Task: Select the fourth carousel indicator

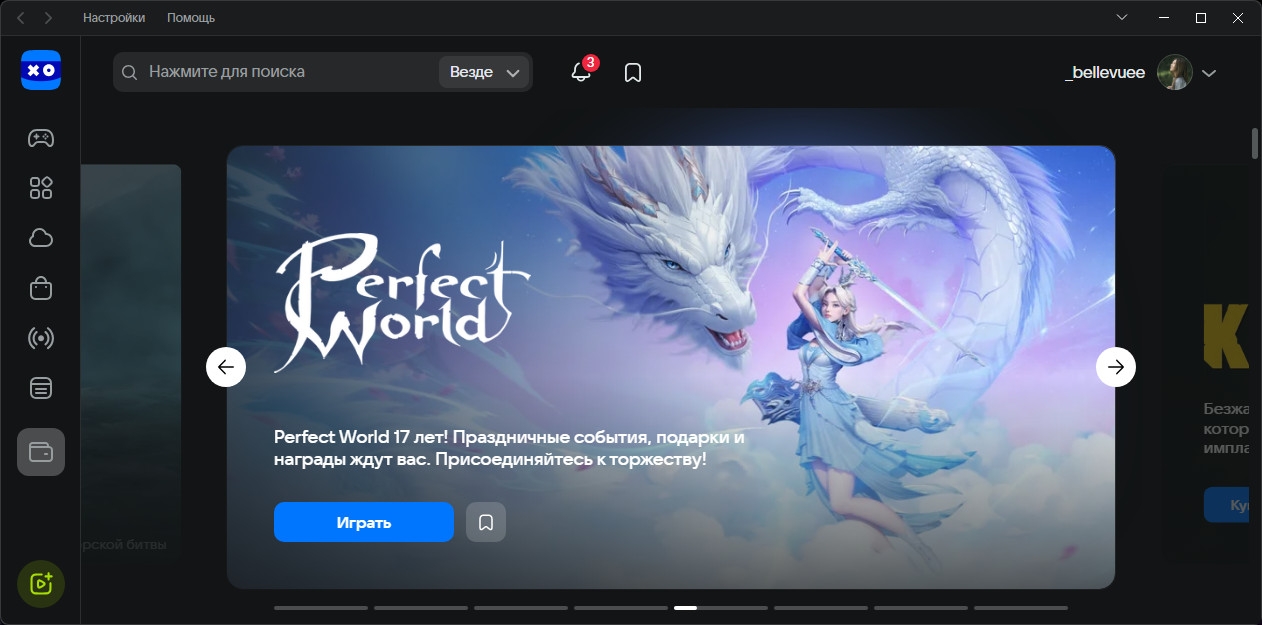Action: tap(621, 607)
